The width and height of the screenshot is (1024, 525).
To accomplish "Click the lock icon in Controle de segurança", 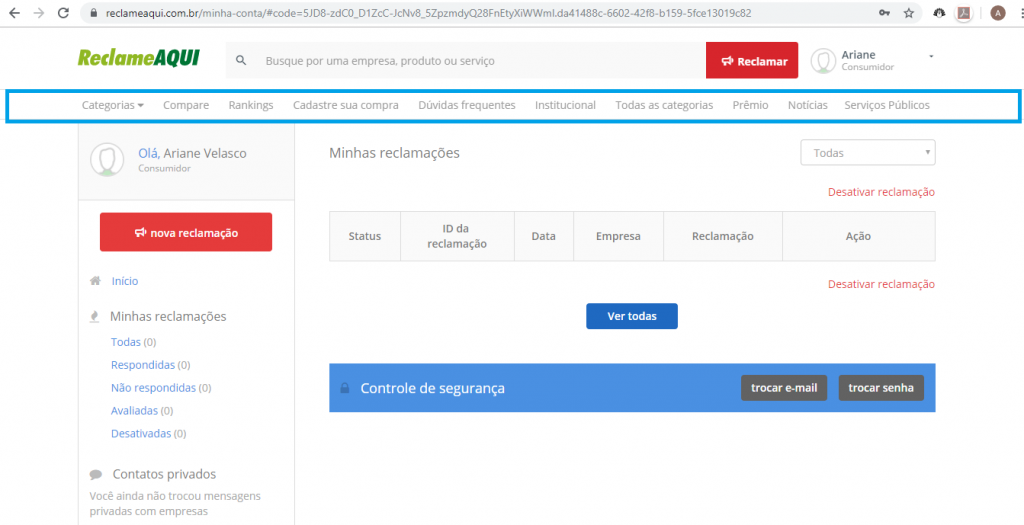I will [x=345, y=388].
